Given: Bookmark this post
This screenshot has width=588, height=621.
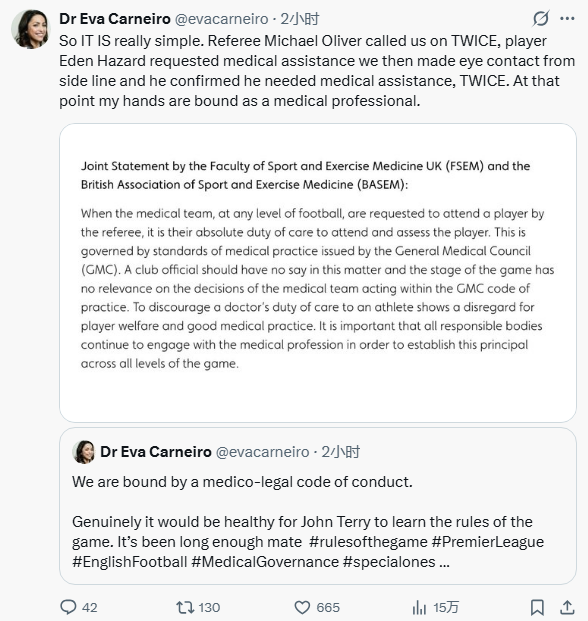Looking at the screenshot, I should [x=537, y=607].
